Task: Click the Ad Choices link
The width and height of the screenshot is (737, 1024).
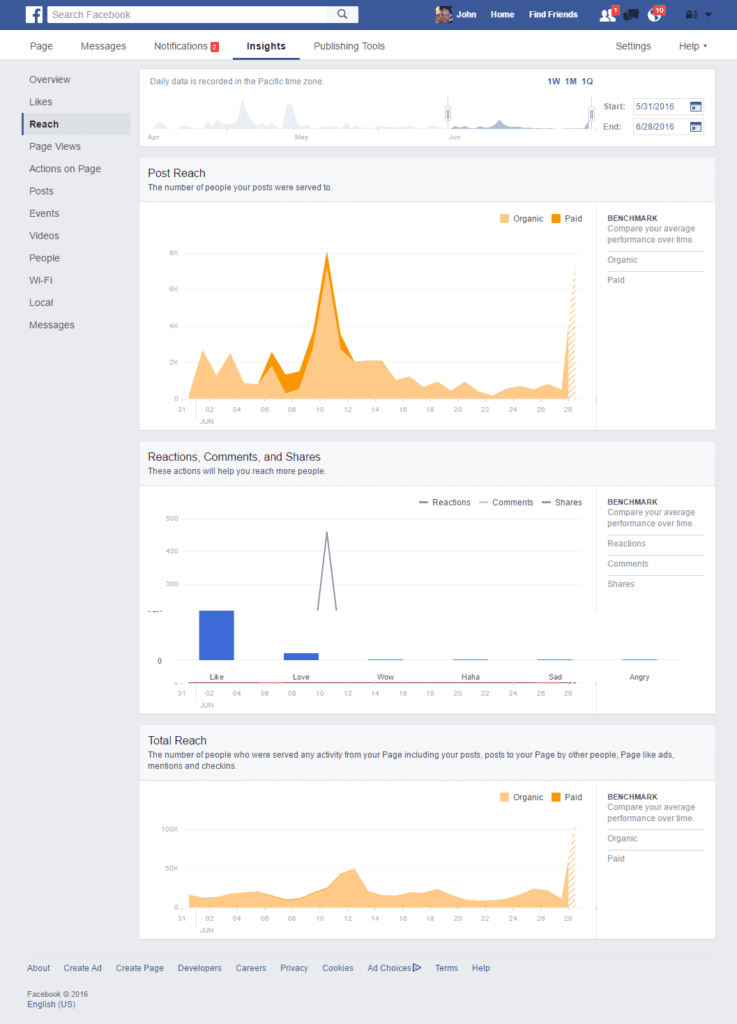Action: (394, 968)
